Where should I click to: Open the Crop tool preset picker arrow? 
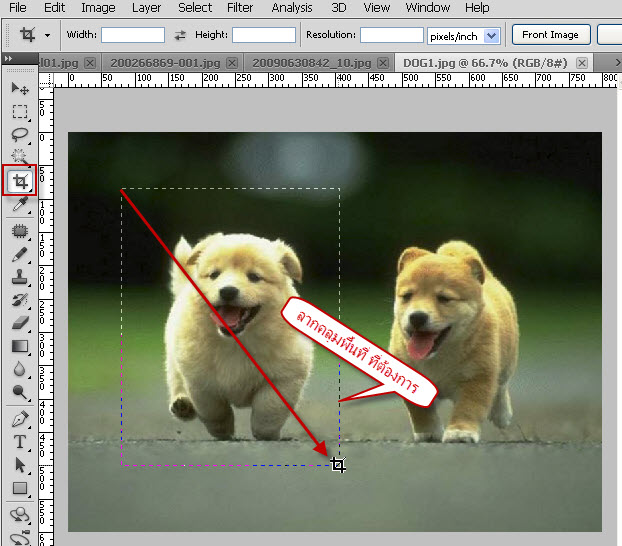(48, 35)
